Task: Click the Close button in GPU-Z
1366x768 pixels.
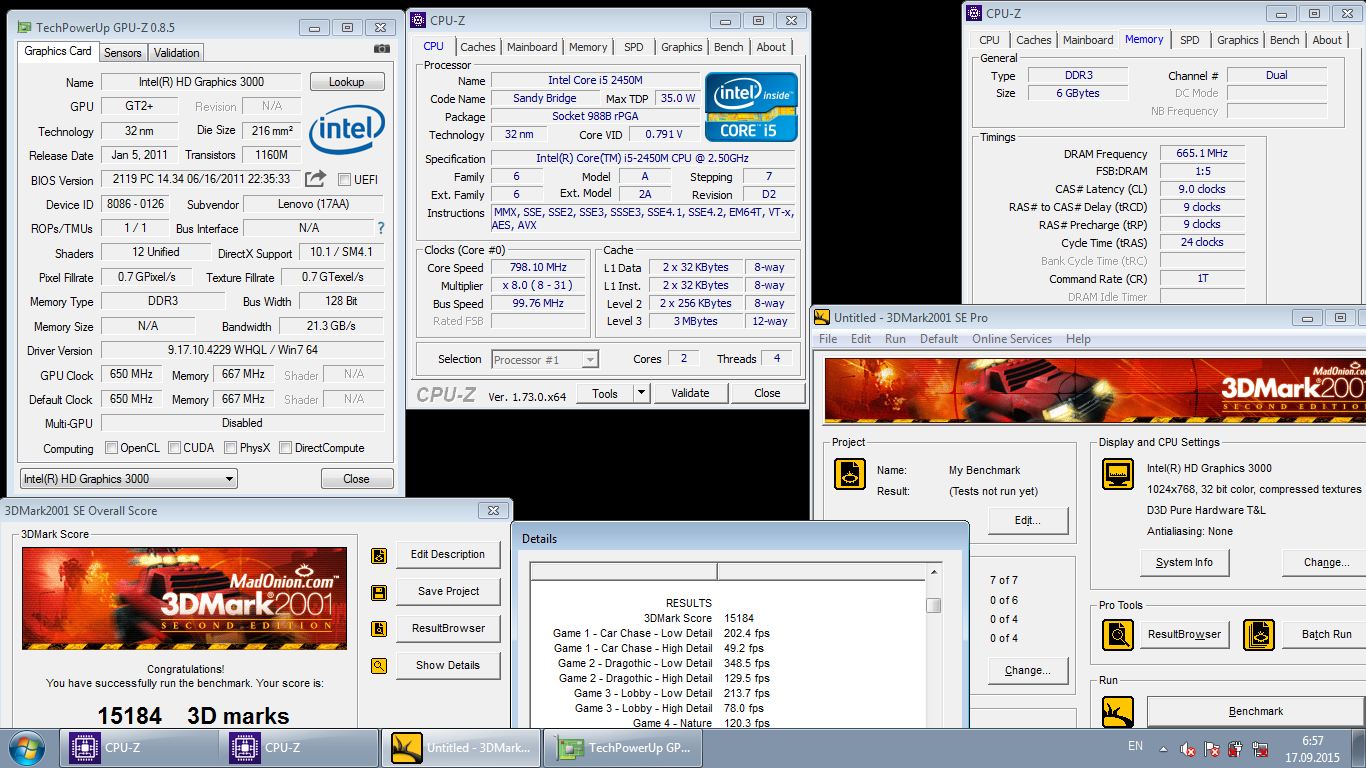Action: (x=357, y=479)
